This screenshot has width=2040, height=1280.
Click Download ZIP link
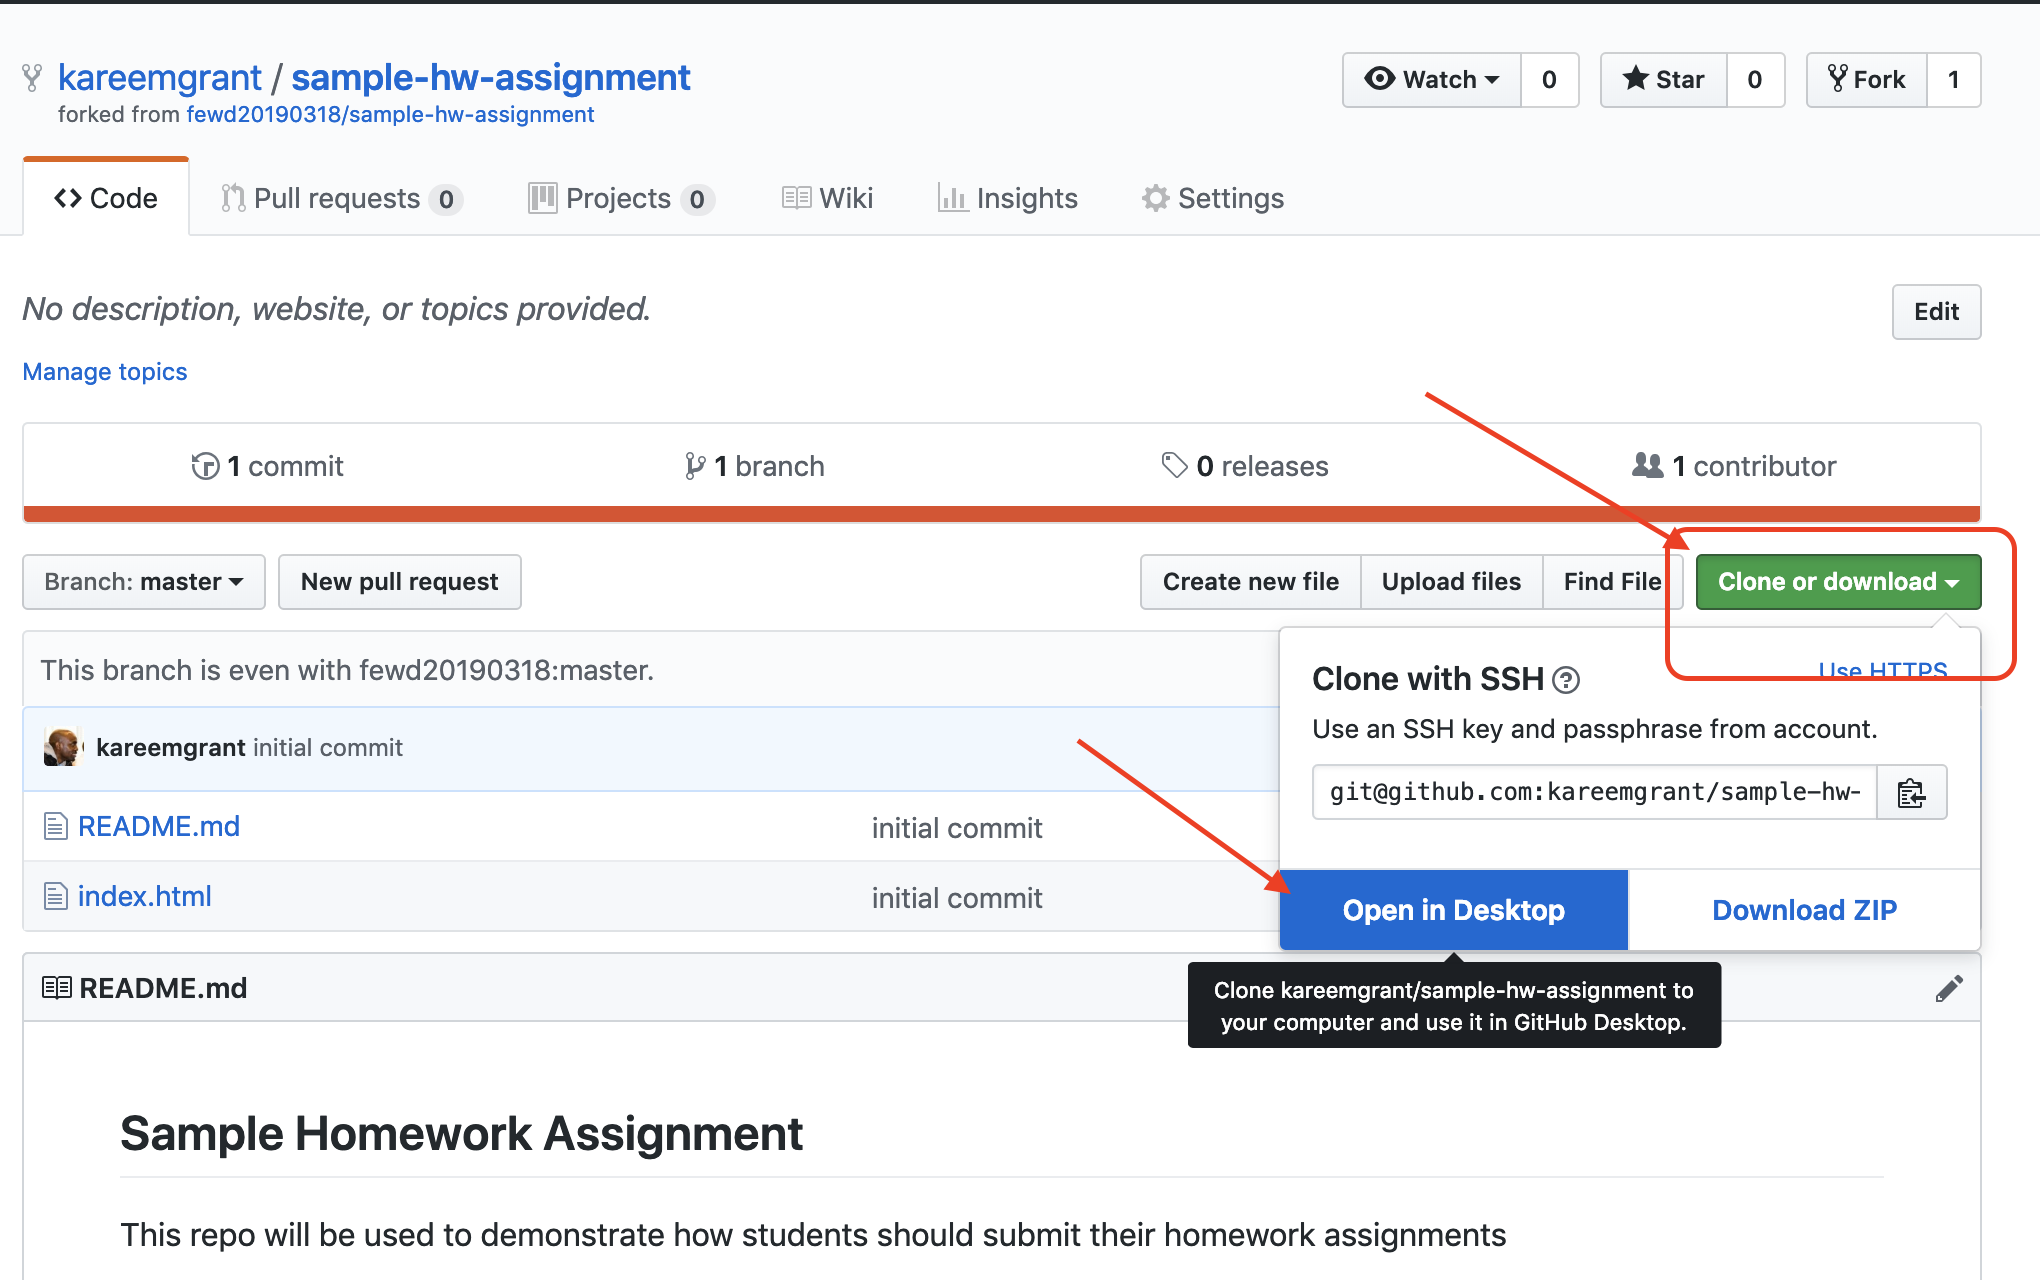[x=1804, y=910]
